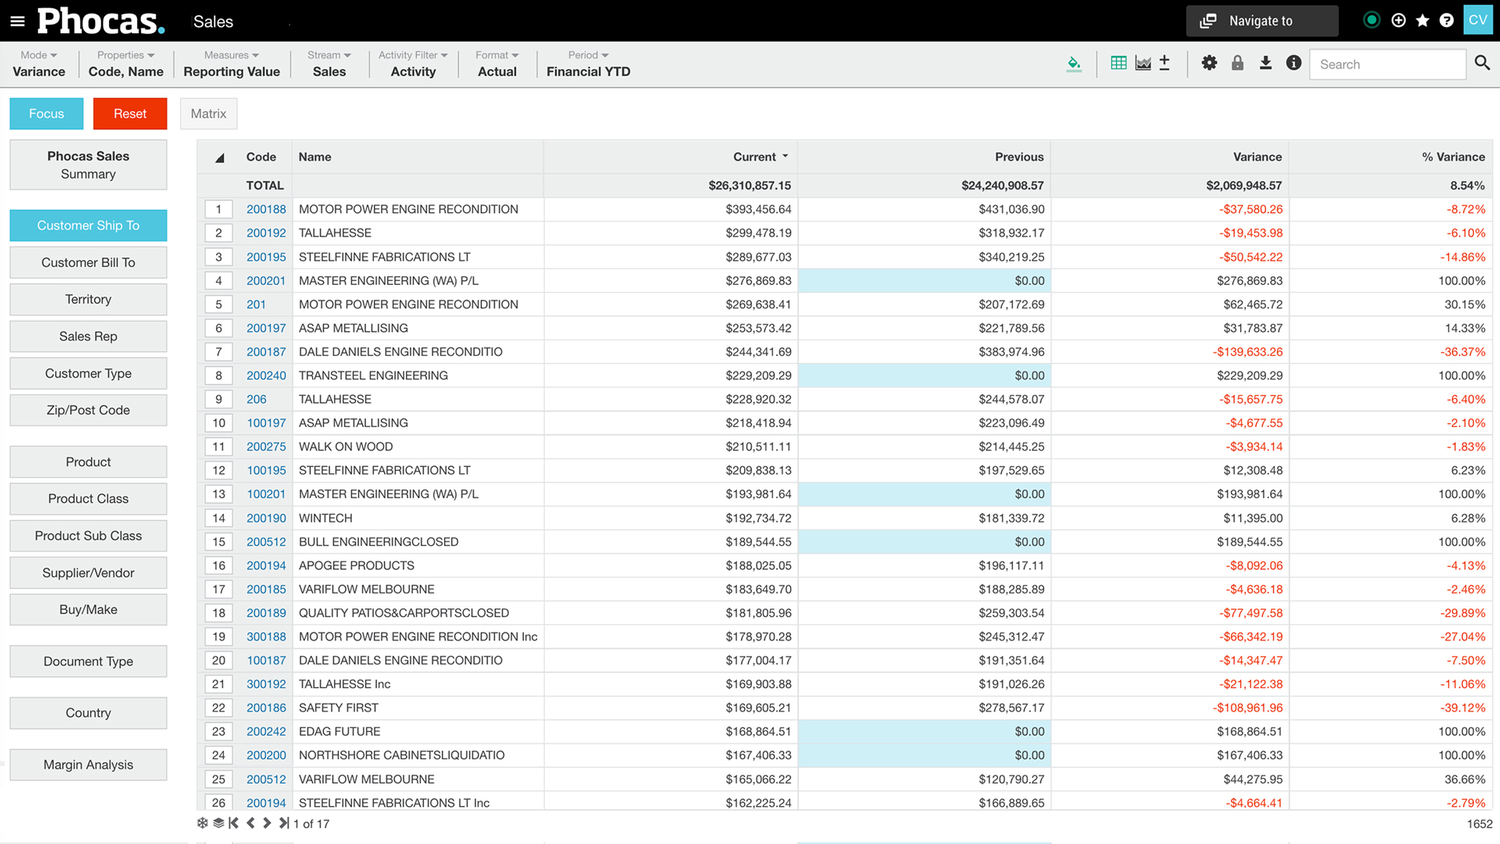Viewport: 1500px width, 844px height.
Task: Click the bucket fill color icon
Action: point(1073,62)
